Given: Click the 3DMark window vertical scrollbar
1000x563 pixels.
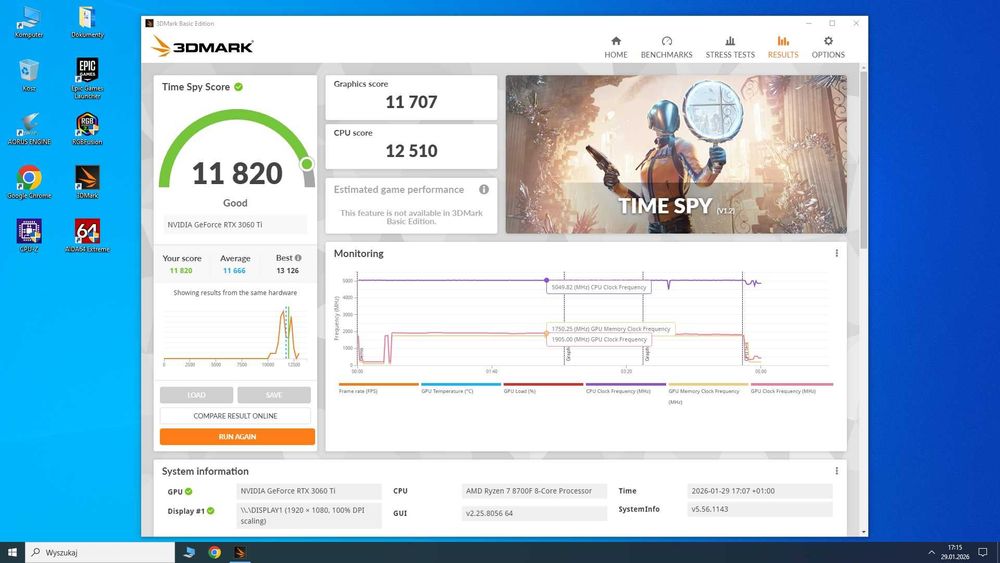Looking at the screenshot, I should 864,159.
